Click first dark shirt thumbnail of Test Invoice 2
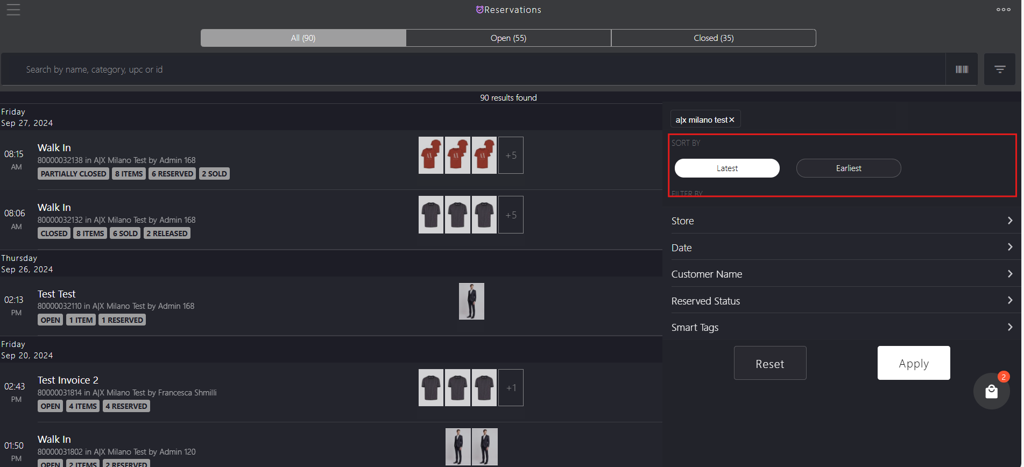The height and width of the screenshot is (467, 1024). tap(431, 388)
